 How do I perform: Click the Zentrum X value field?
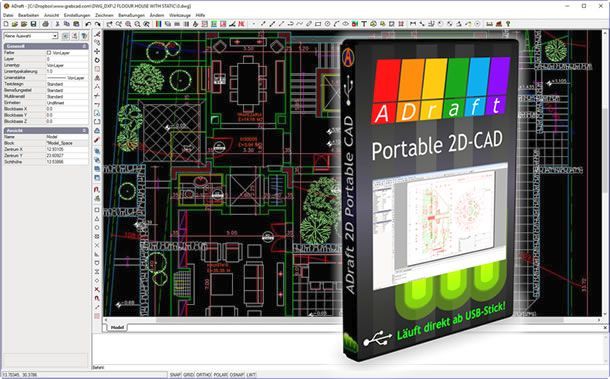click(67, 149)
